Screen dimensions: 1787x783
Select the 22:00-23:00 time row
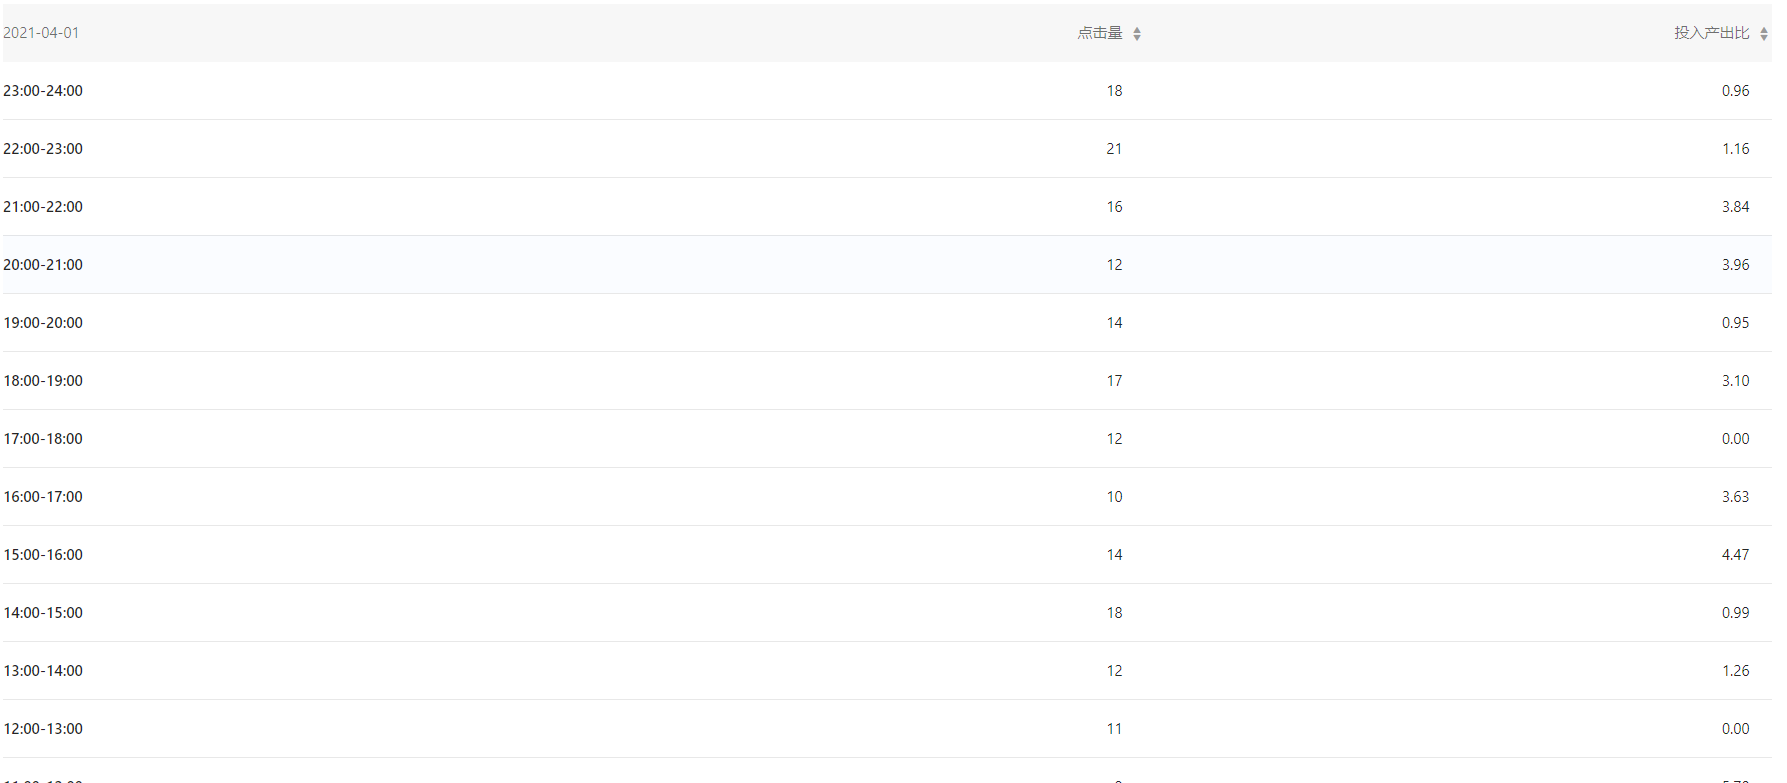pyautogui.click(x=887, y=149)
